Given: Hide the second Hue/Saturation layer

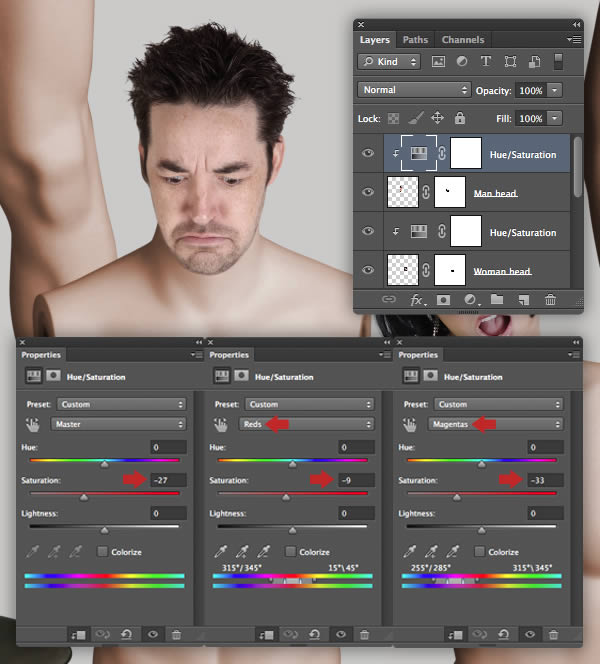Looking at the screenshot, I should pos(368,231).
